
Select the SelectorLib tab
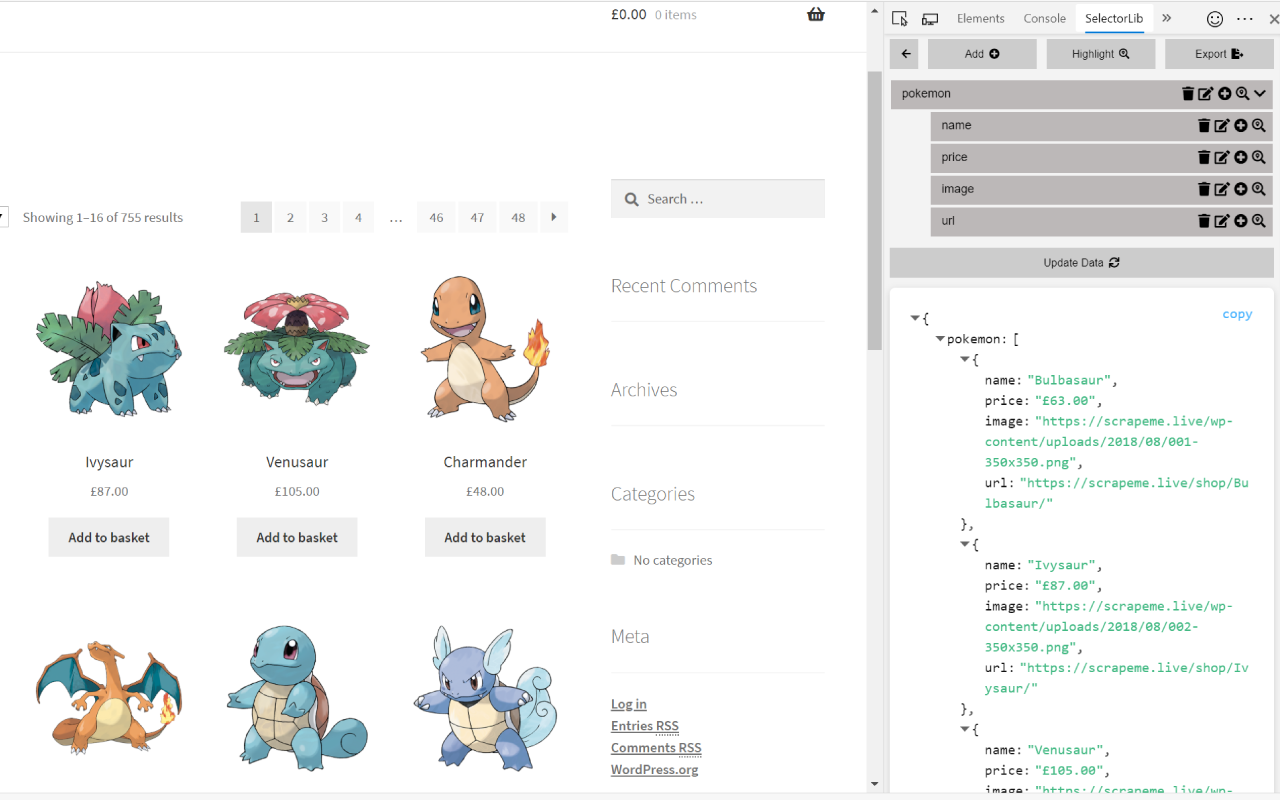pyautogui.click(x=1114, y=19)
